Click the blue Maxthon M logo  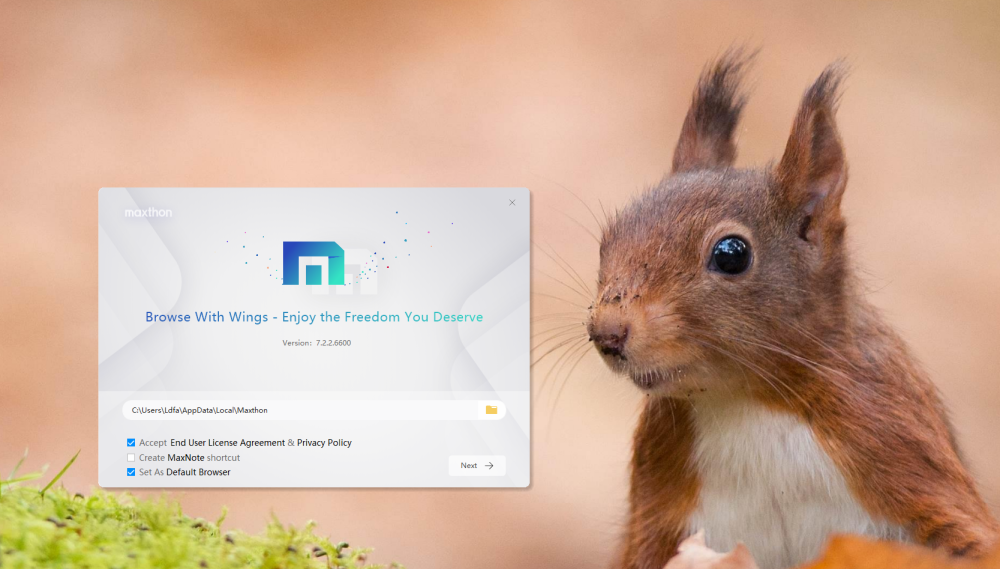313,263
